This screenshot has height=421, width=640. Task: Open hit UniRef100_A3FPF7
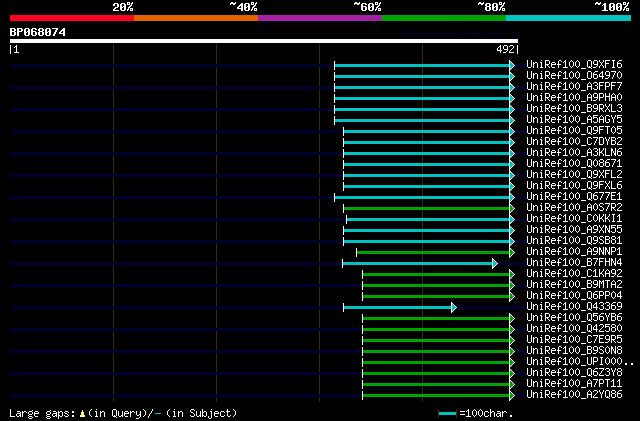[574, 87]
